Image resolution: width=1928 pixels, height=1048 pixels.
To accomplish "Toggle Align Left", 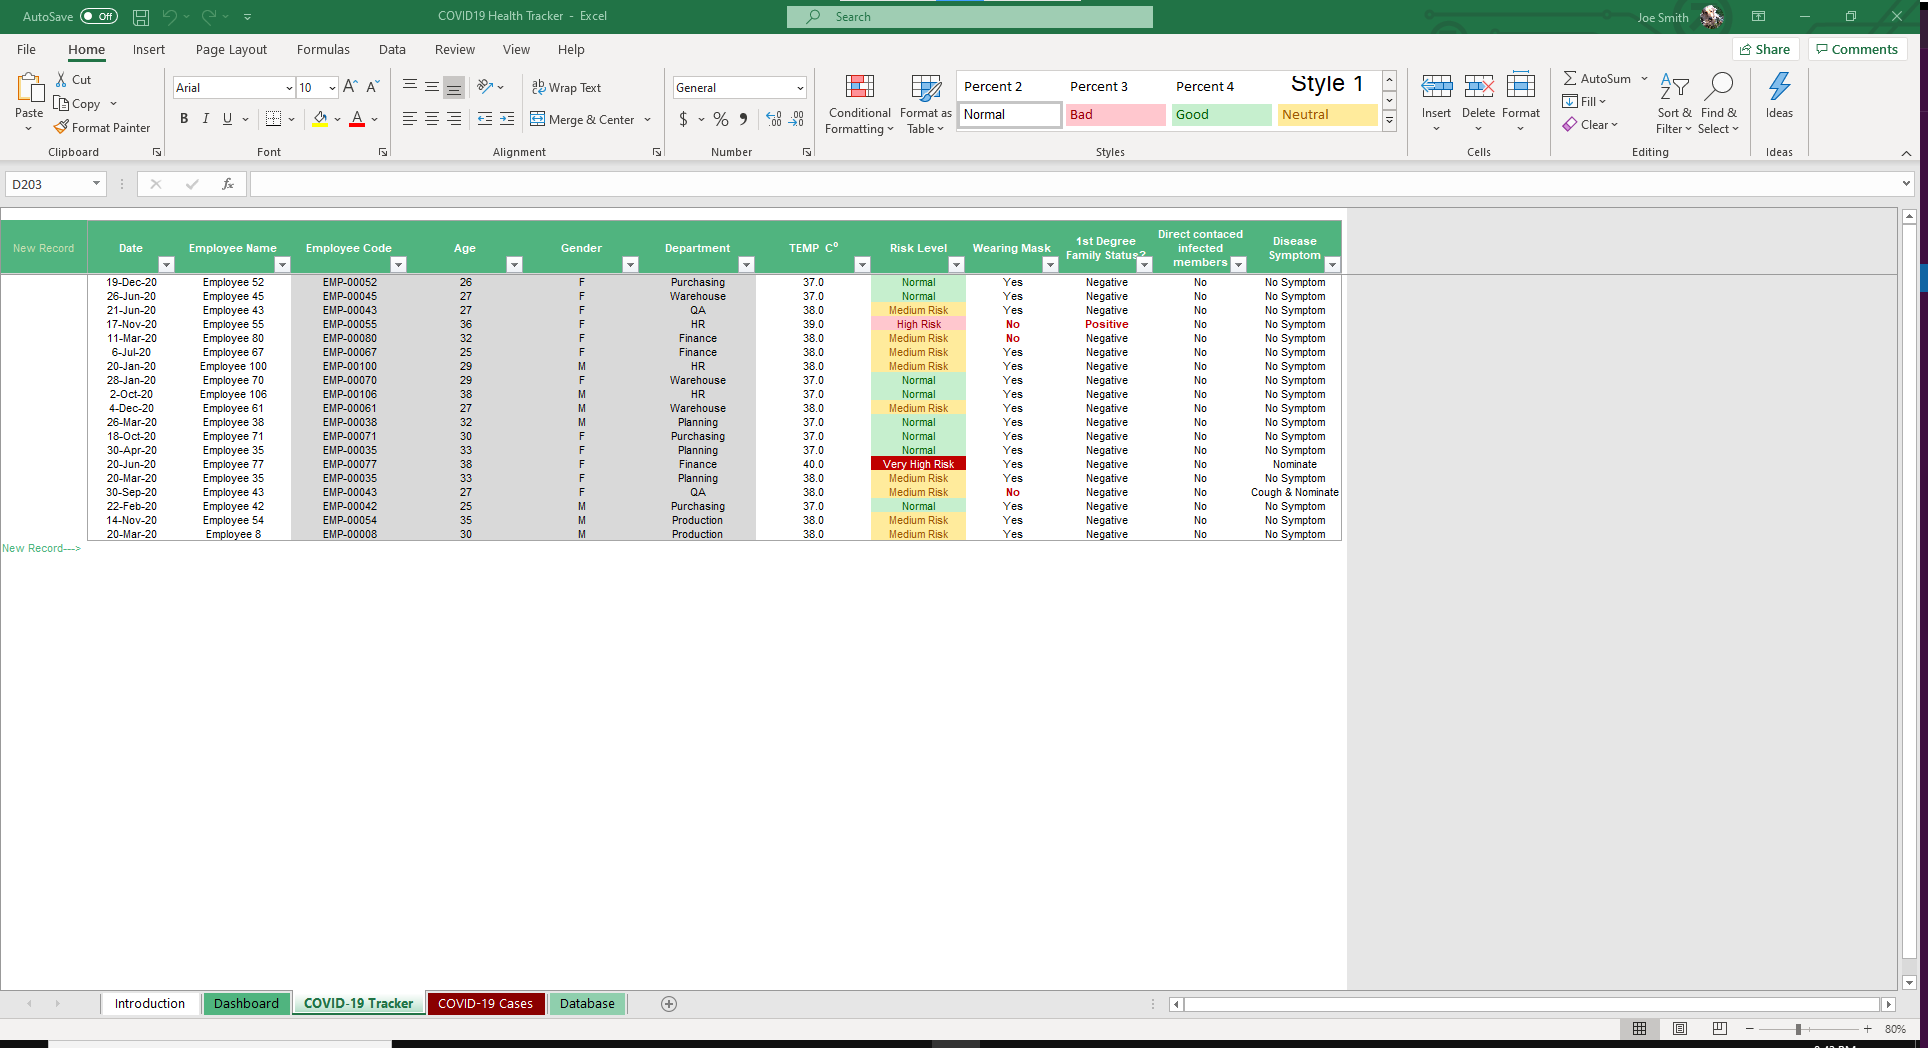I will tap(410, 119).
